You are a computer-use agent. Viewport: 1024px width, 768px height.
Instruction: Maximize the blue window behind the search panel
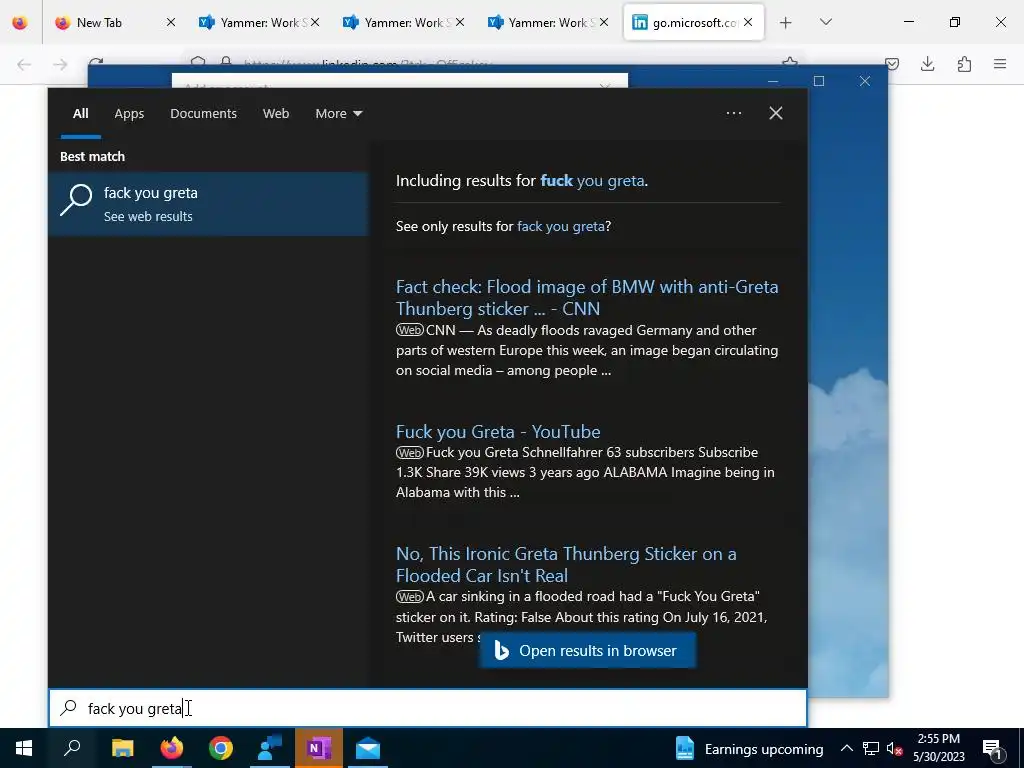tap(819, 81)
